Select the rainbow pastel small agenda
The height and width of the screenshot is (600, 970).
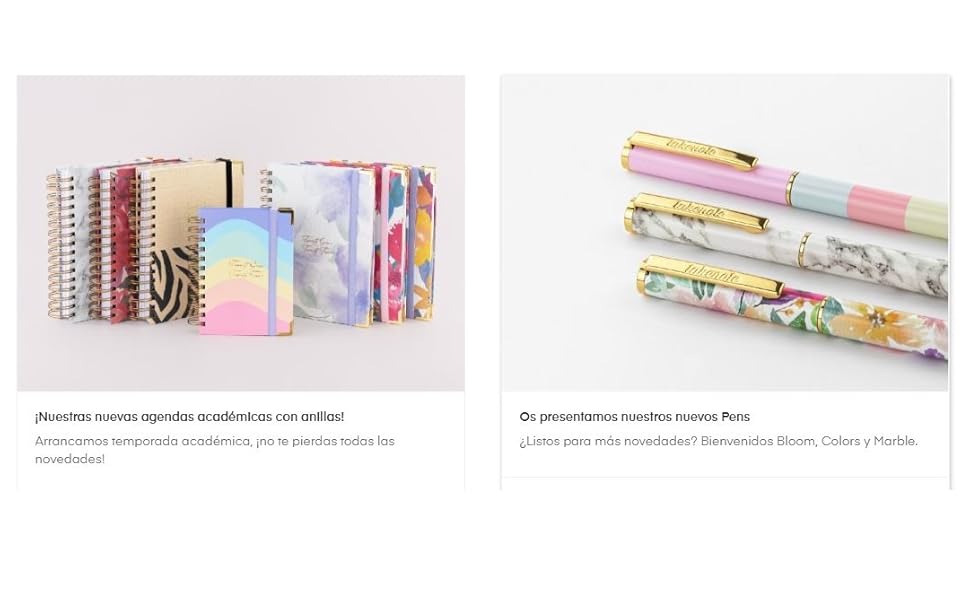[246, 272]
